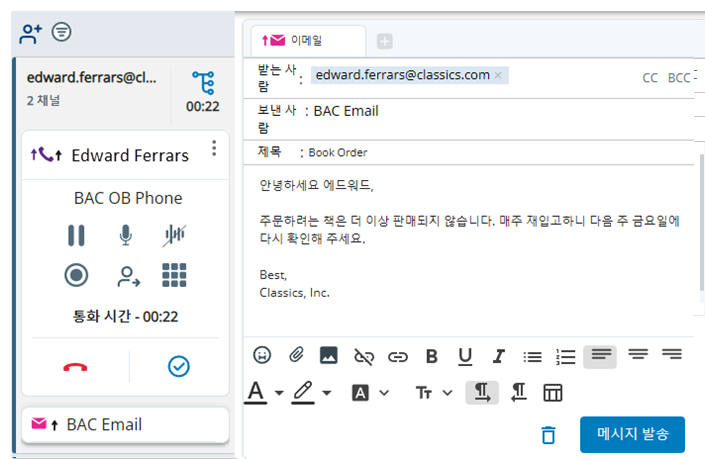Mark interaction as complete with checkmark
705x459 pixels.
click(178, 366)
